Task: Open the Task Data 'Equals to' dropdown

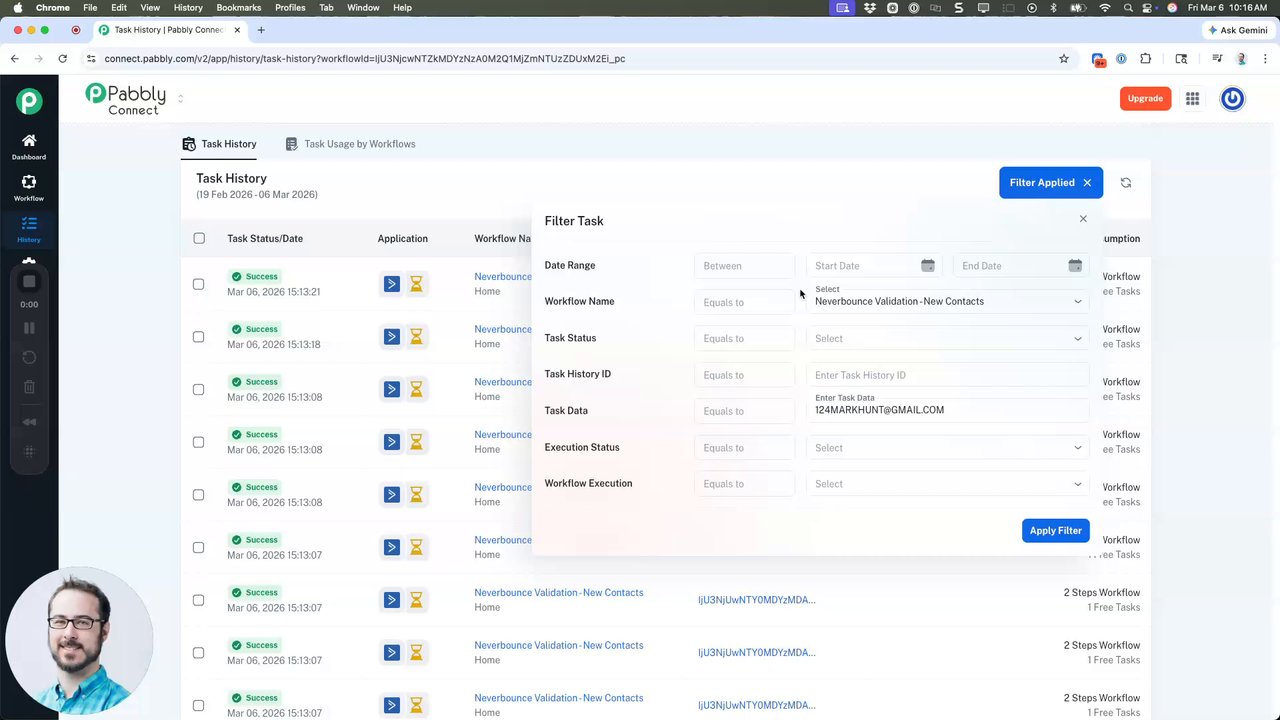Action: [x=744, y=411]
